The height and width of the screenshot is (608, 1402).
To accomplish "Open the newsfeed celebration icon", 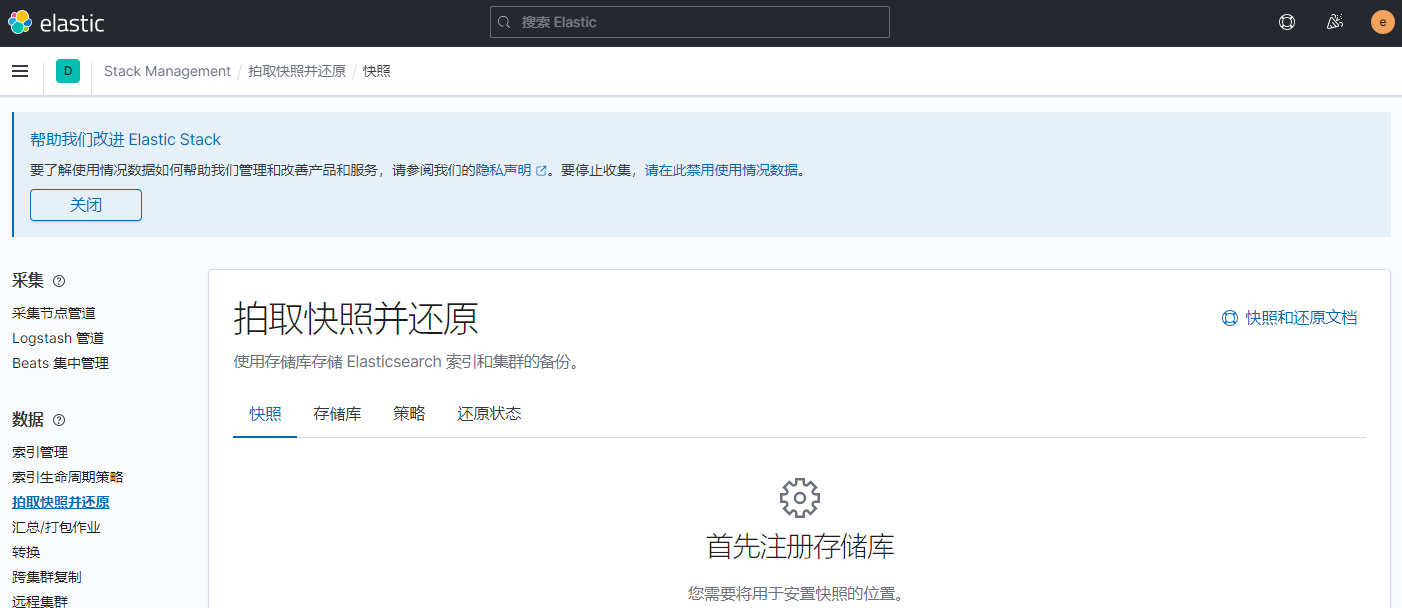I will pyautogui.click(x=1334, y=22).
